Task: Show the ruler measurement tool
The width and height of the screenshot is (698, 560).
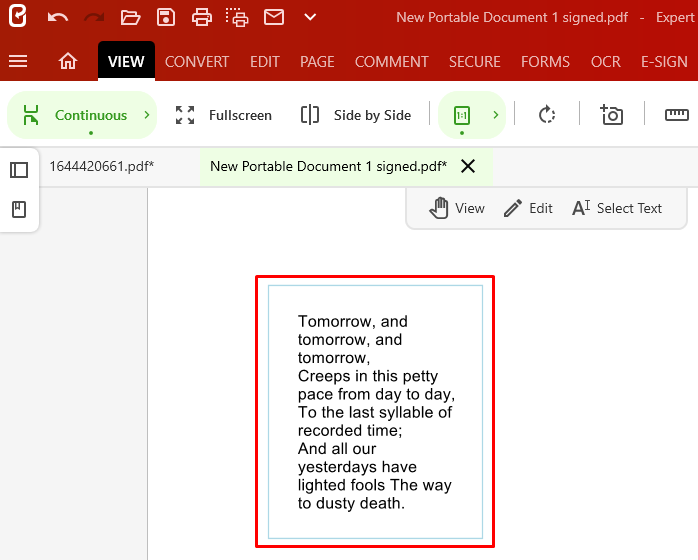Action: (x=677, y=115)
